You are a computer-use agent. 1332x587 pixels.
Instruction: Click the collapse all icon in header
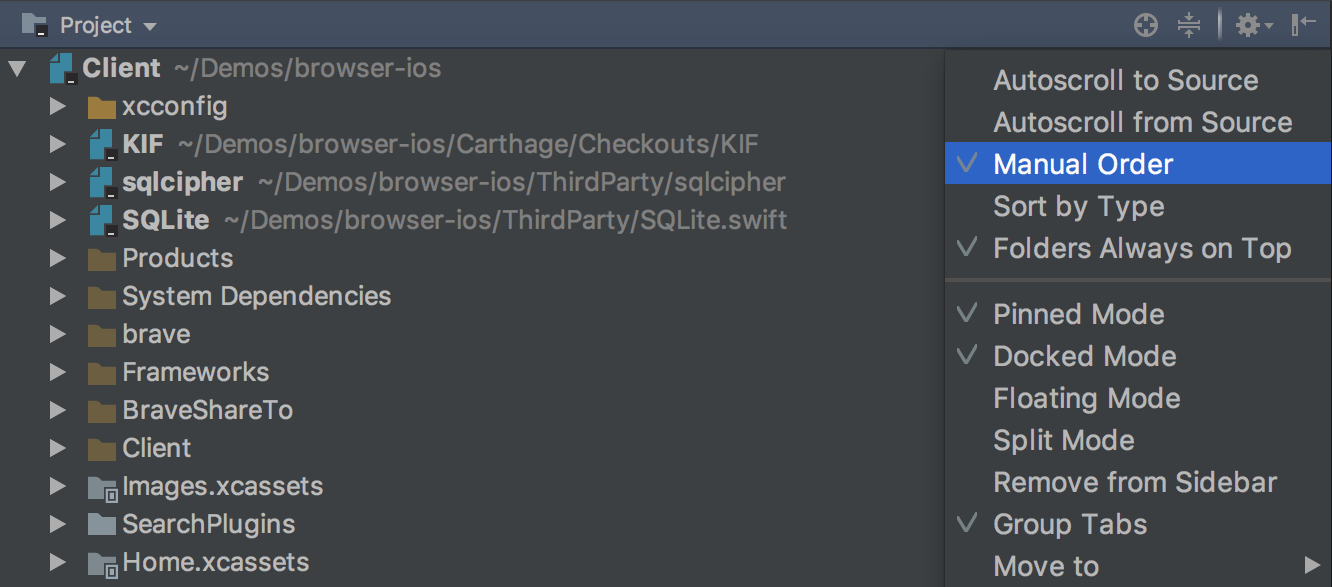point(1188,25)
